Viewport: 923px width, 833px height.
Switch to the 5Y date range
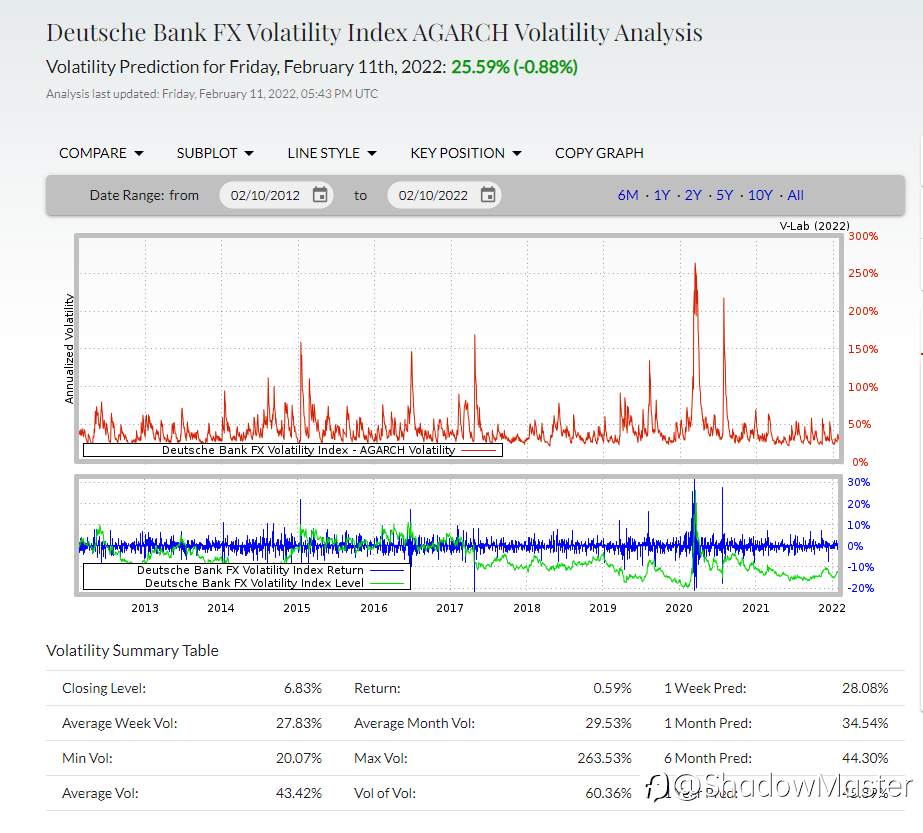tap(724, 195)
